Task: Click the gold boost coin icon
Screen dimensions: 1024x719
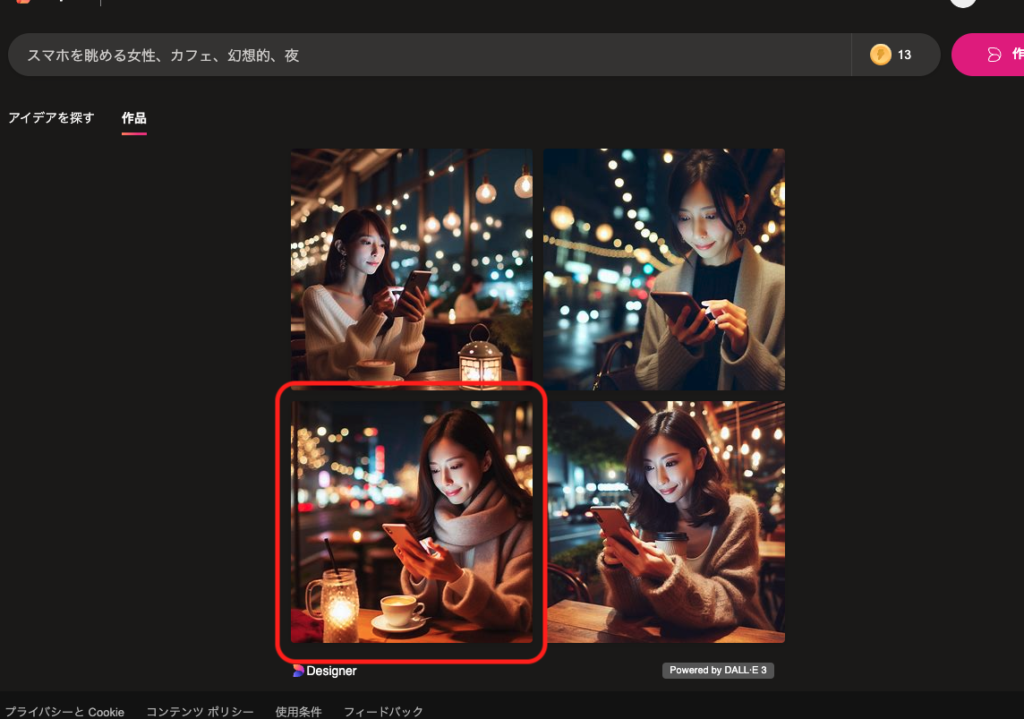Action: pos(880,55)
